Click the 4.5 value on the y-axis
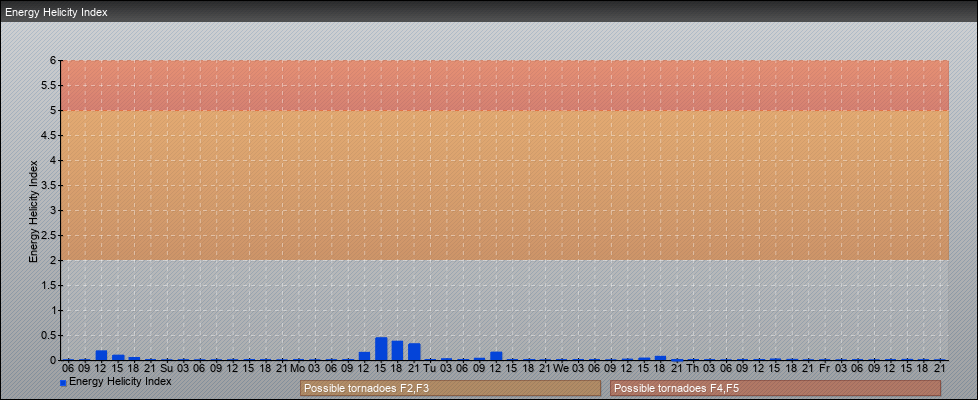 point(49,135)
